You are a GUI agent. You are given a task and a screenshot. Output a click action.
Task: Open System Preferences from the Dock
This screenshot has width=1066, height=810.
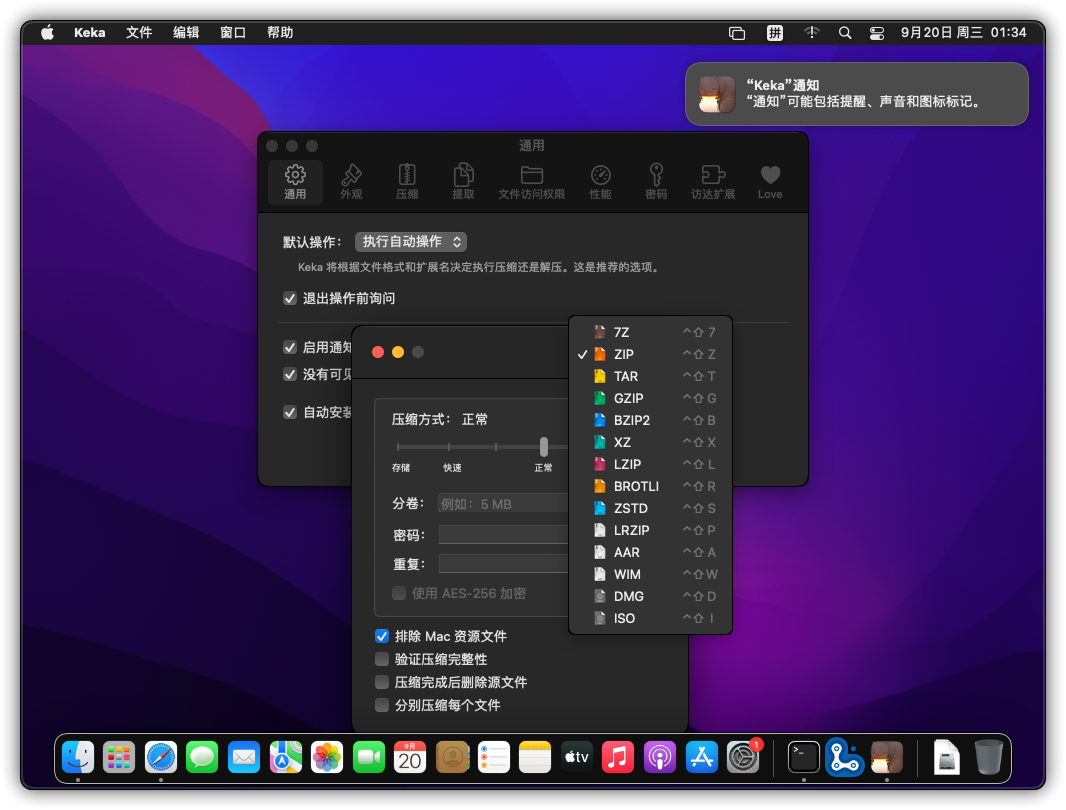coord(743,757)
